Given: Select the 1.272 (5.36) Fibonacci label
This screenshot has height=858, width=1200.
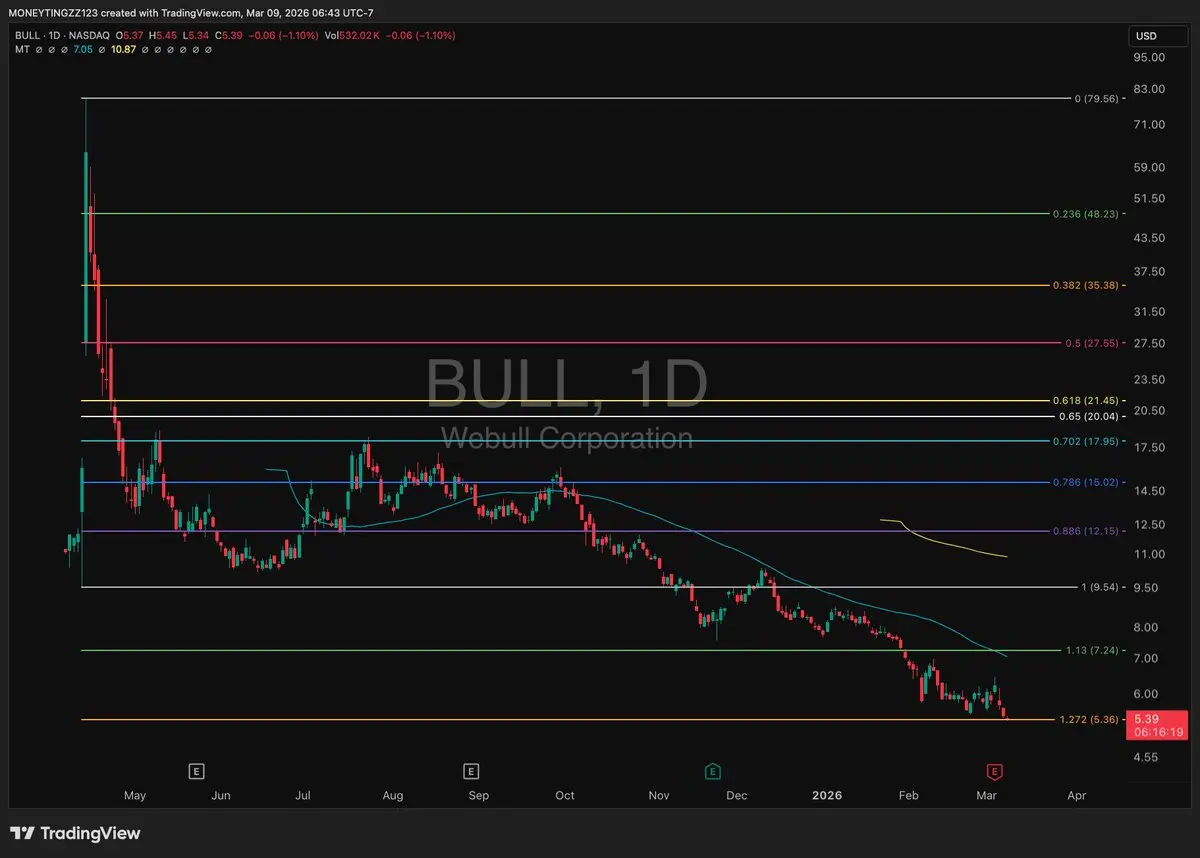Looking at the screenshot, I should tap(1090, 720).
